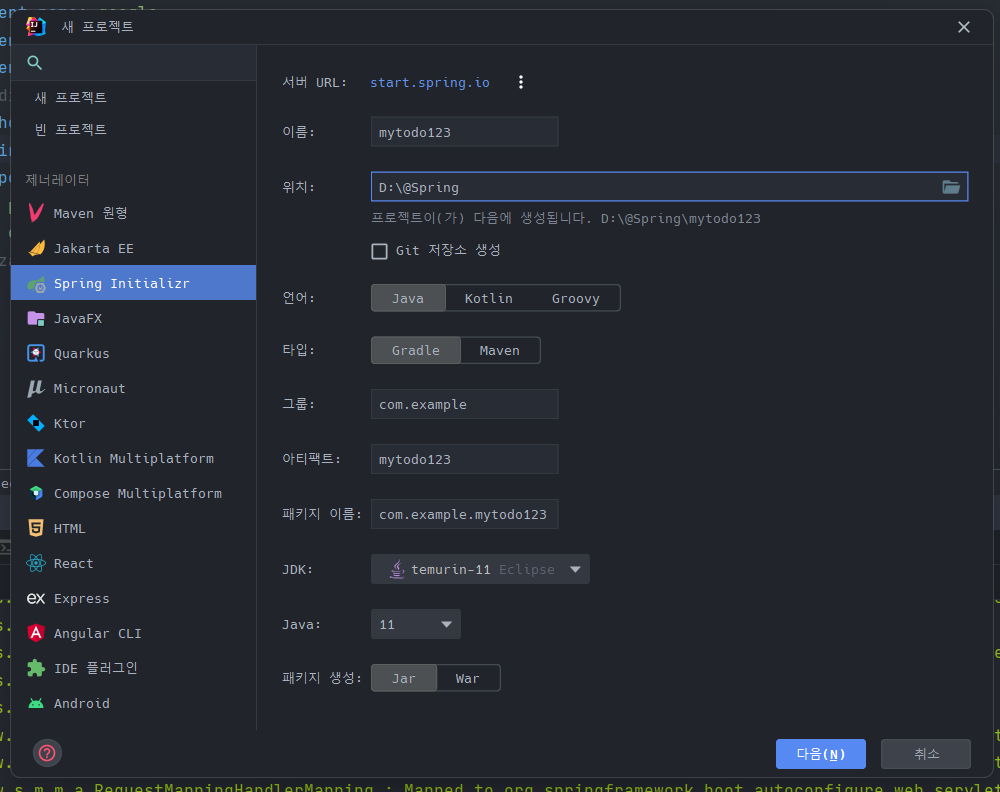1000x792 pixels.
Task: Set language to Java
Action: coord(408,298)
